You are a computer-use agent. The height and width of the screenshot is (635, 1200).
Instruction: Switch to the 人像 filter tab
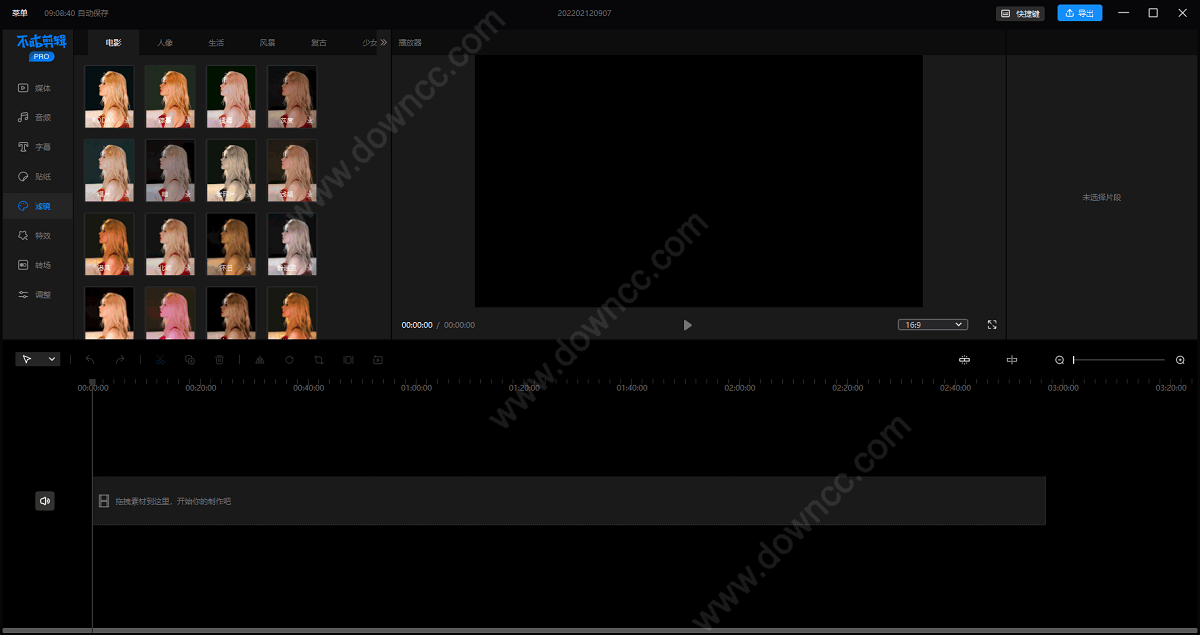tap(165, 43)
